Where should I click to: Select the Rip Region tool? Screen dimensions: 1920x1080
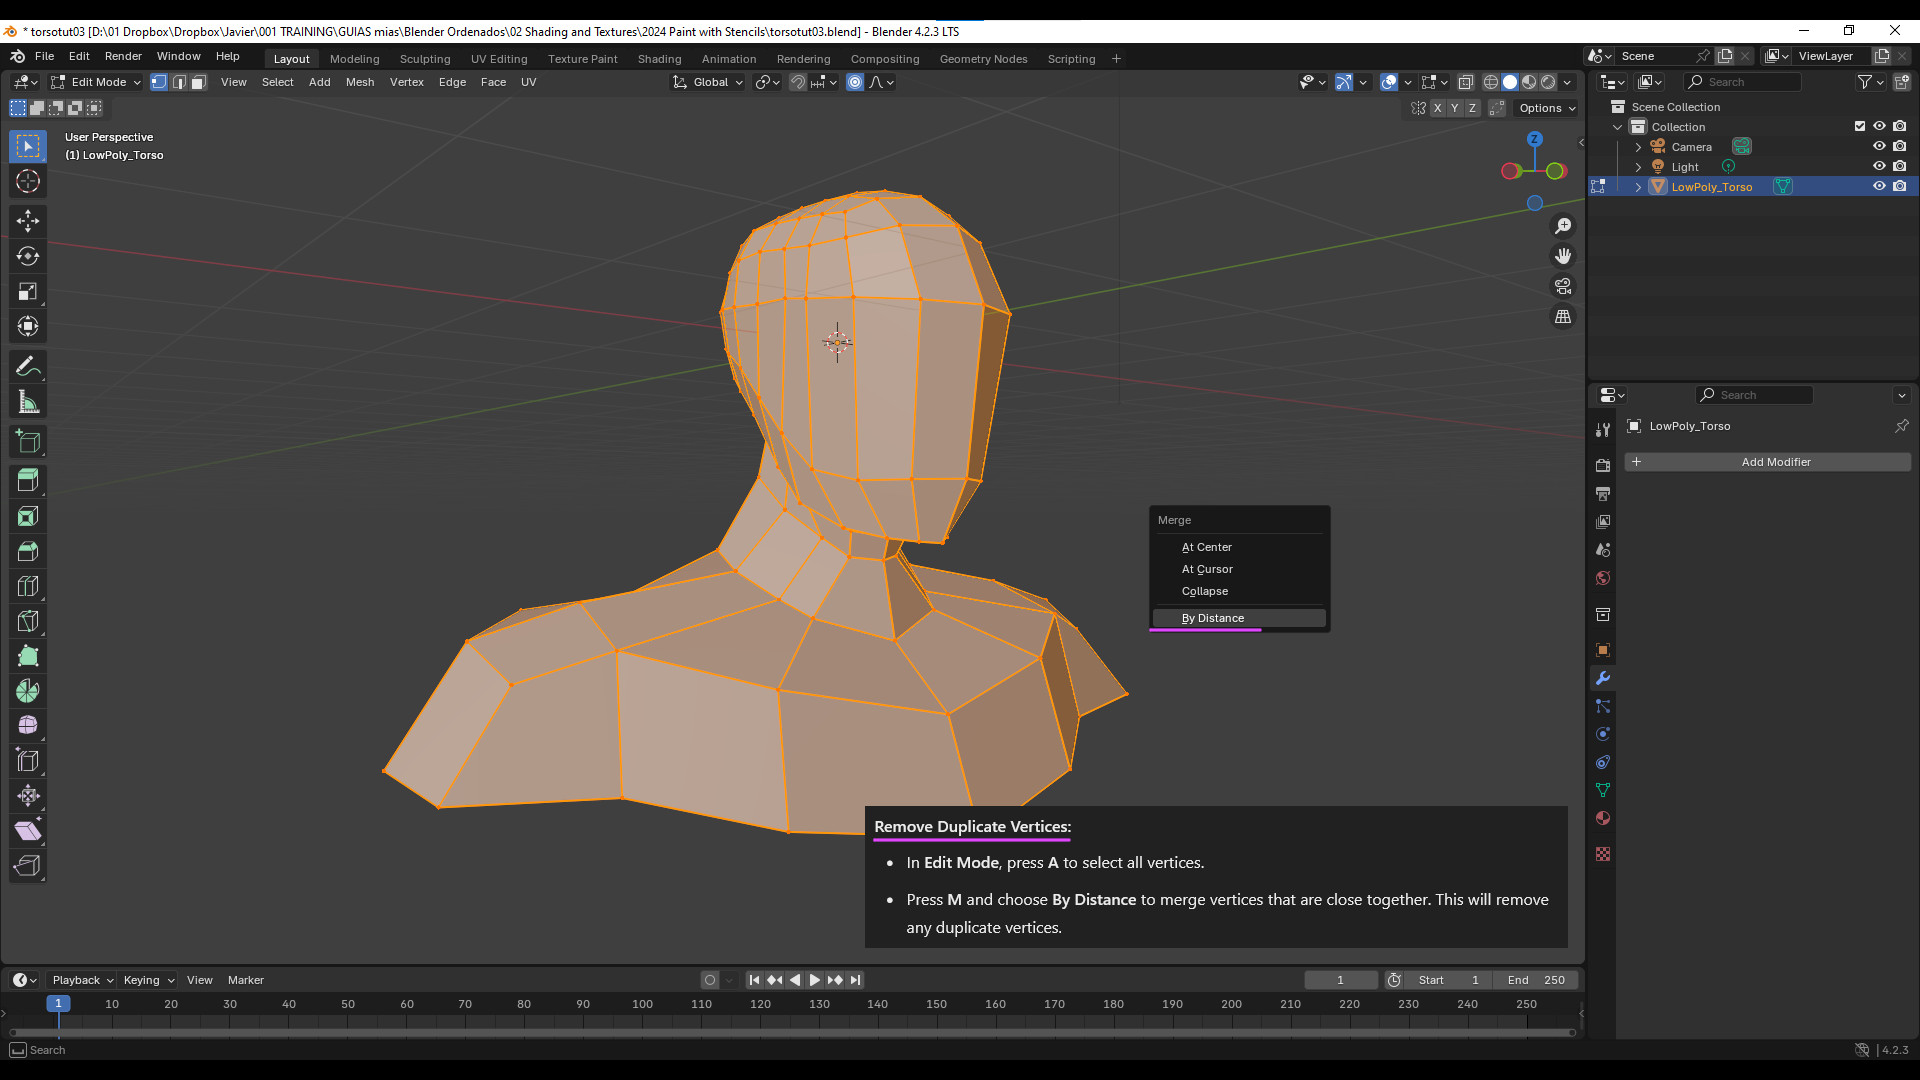[28, 866]
